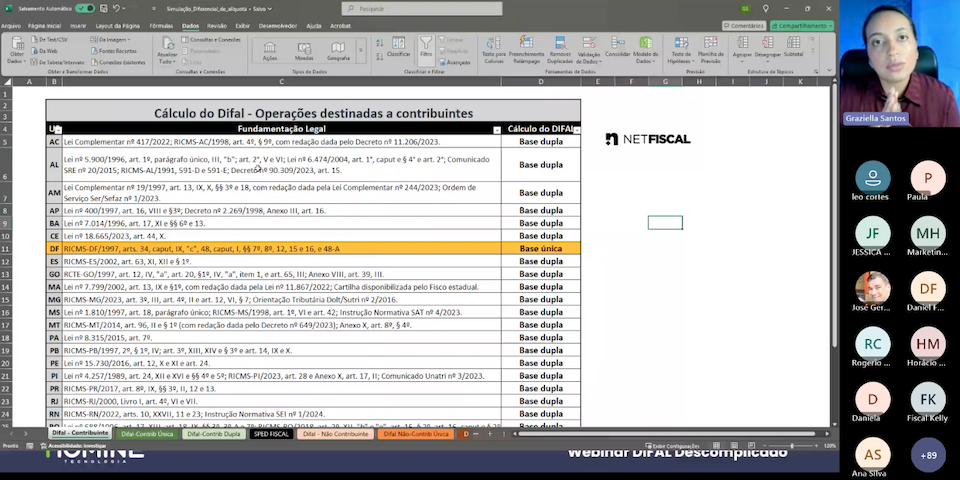Open Modelo de Dados dropdown
Image resolution: width=960 pixels, height=480 pixels.
click(645, 50)
